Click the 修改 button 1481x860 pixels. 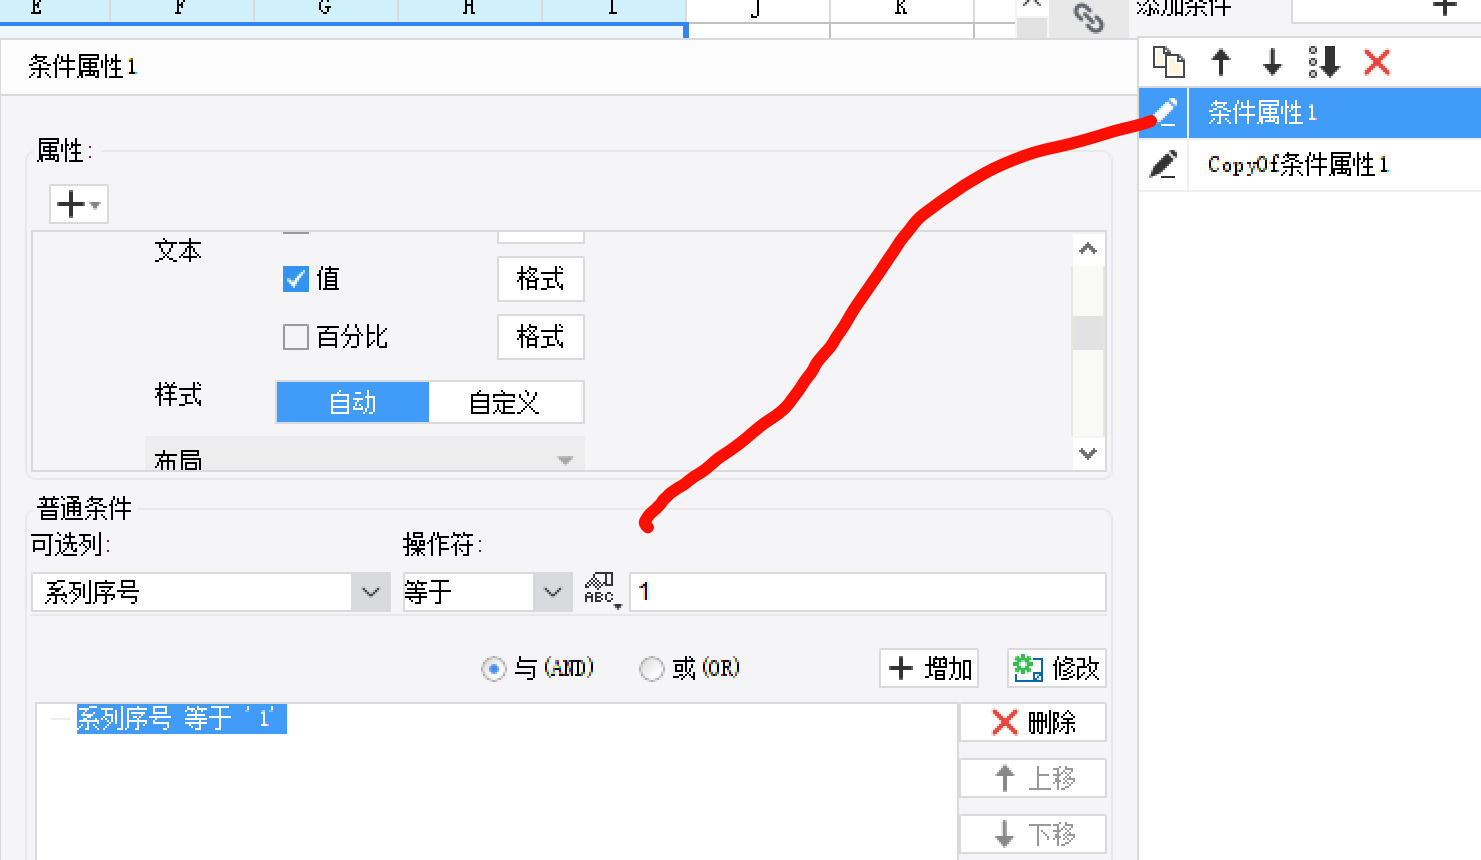click(1057, 668)
